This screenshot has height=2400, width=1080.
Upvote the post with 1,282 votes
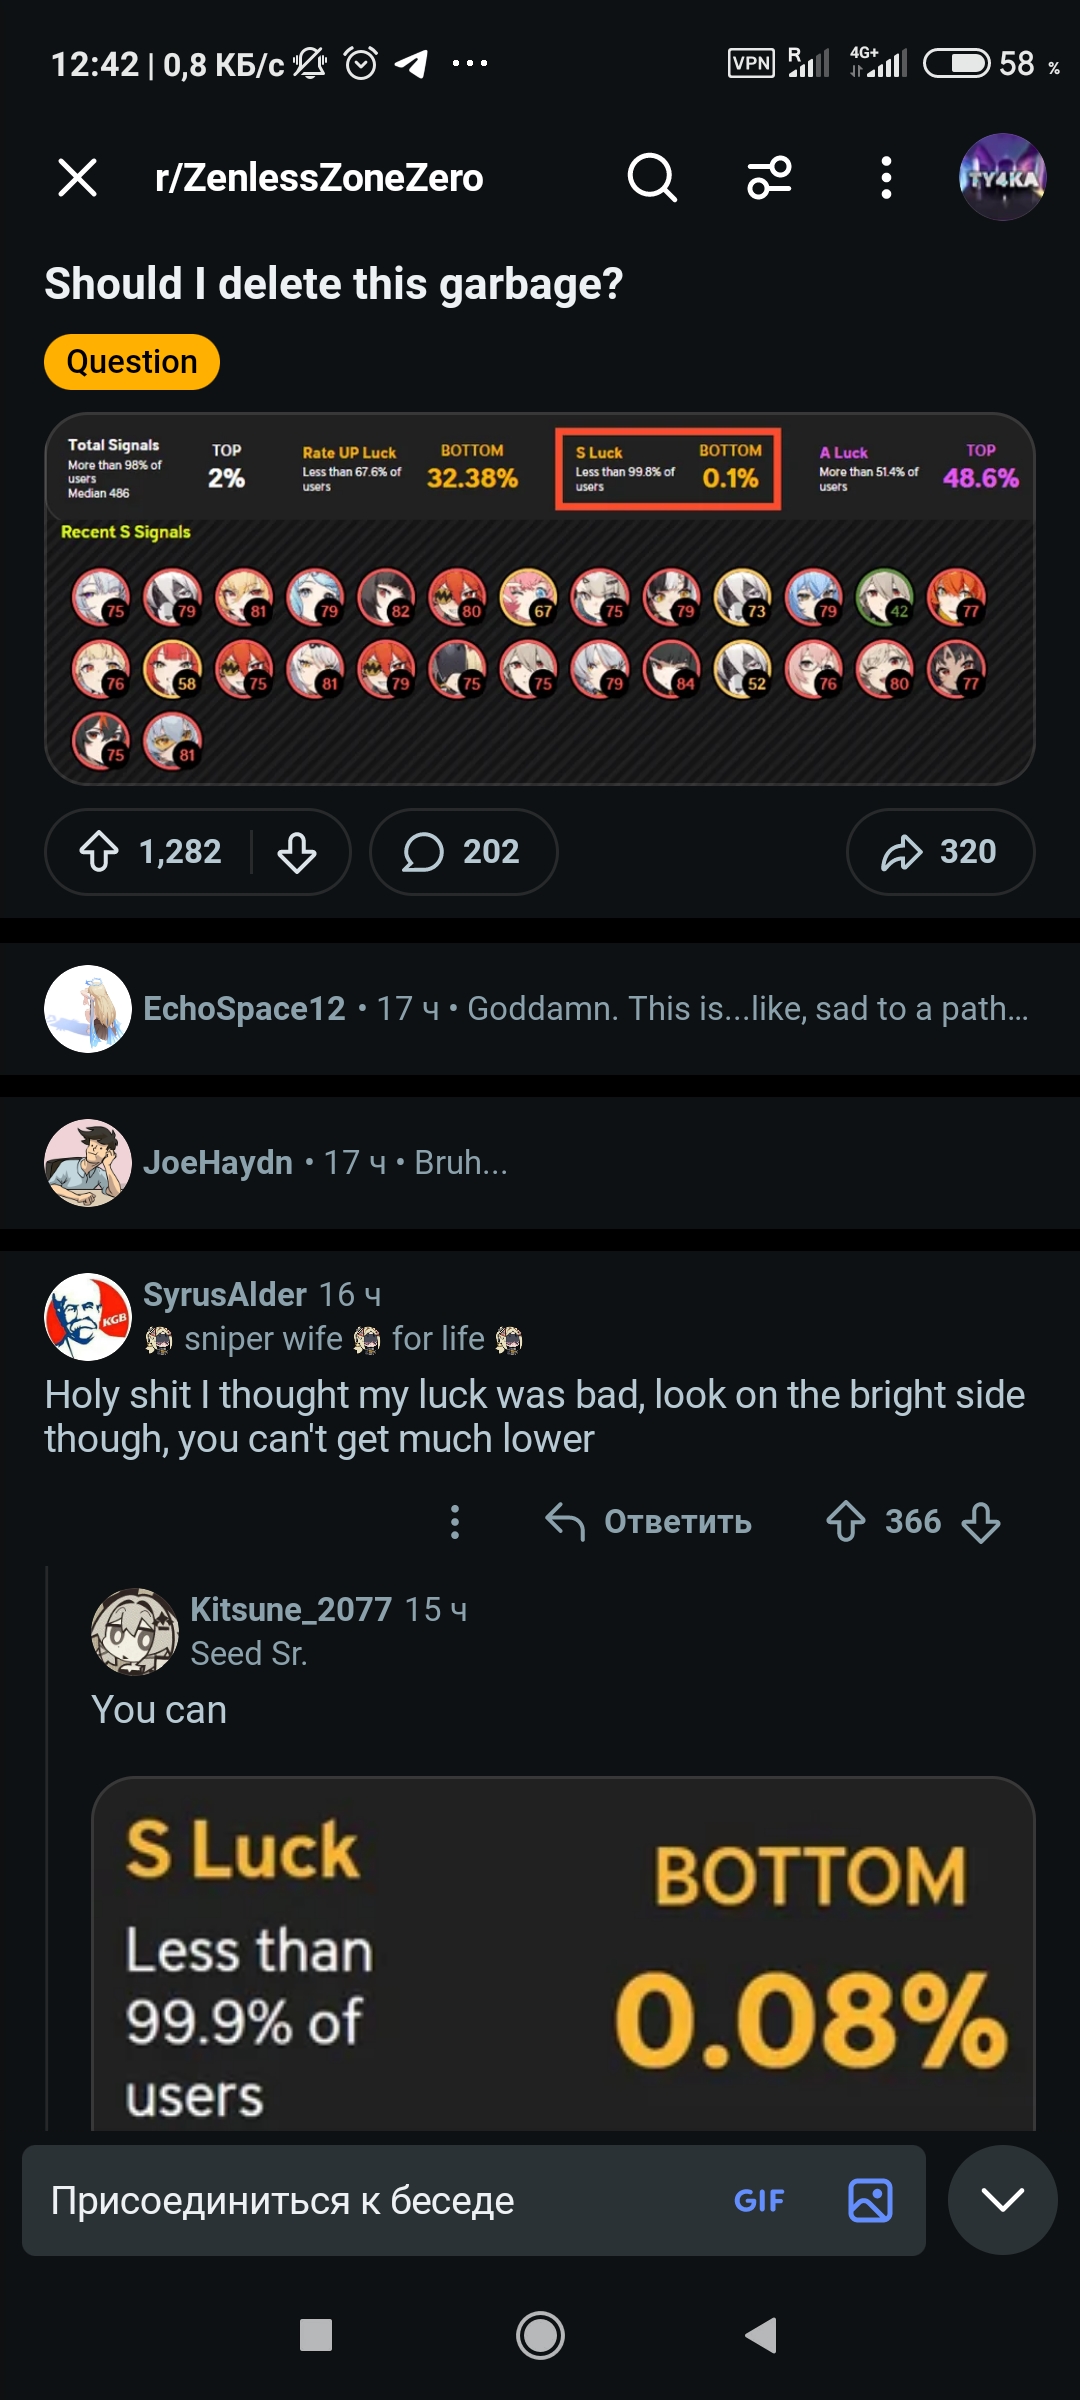click(x=99, y=852)
